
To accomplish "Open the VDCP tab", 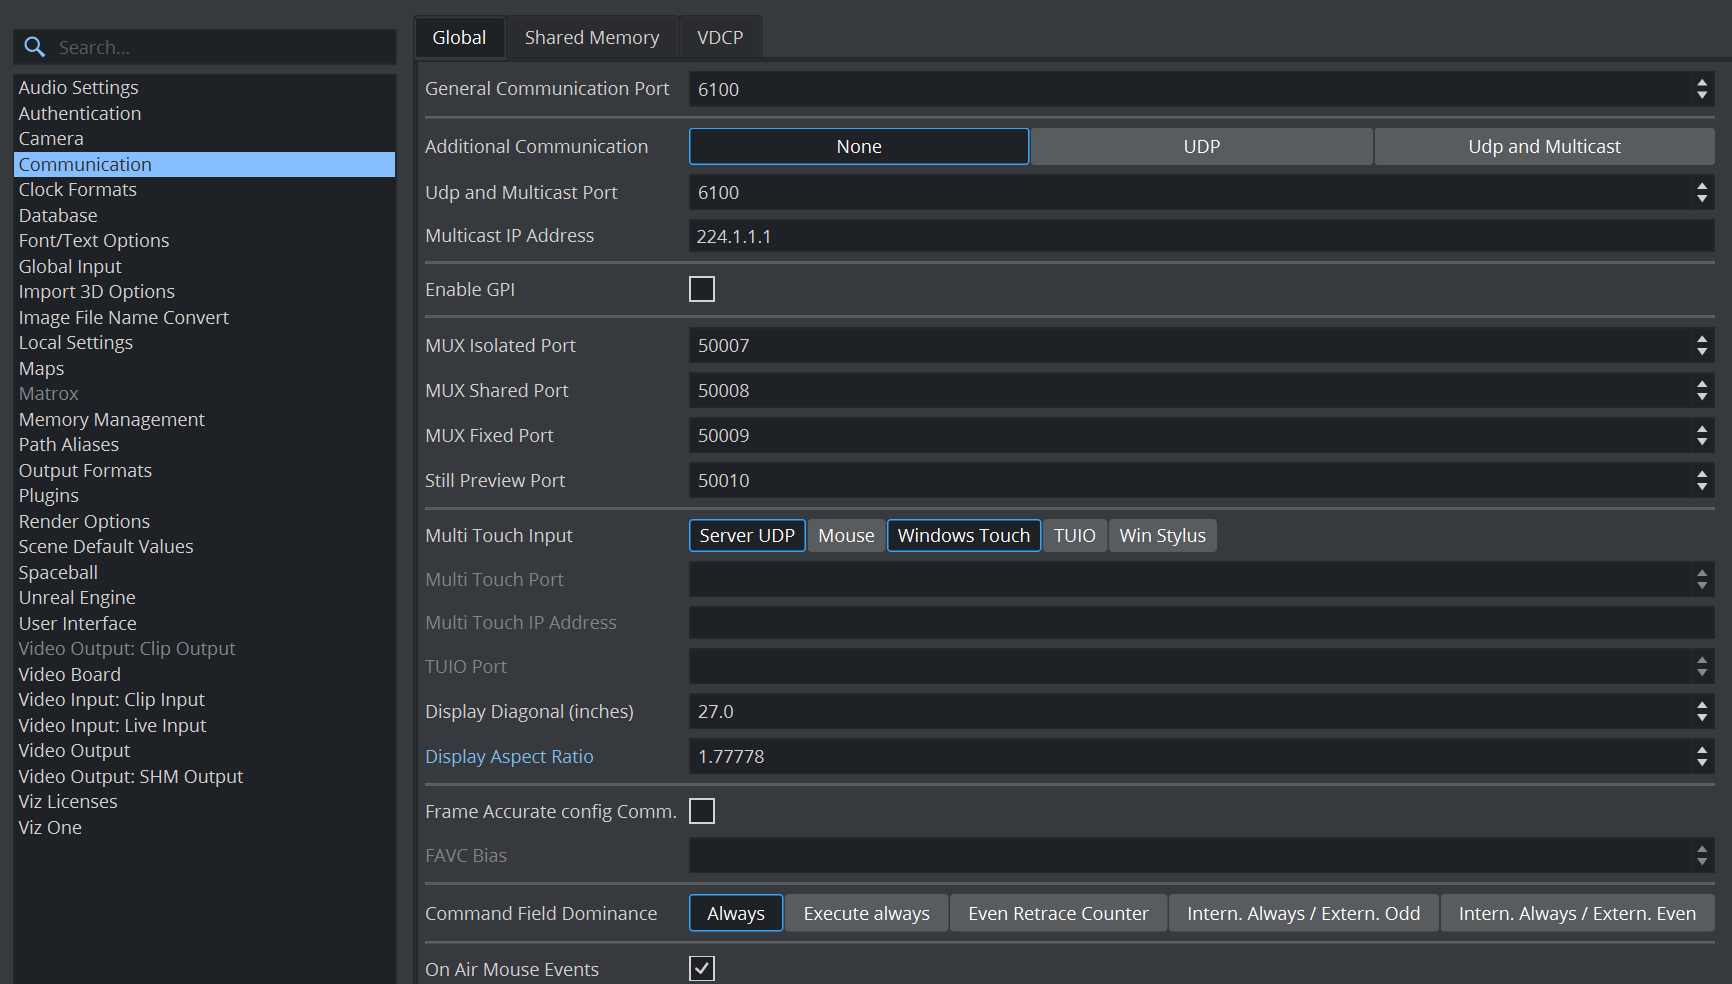I will tap(719, 38).
